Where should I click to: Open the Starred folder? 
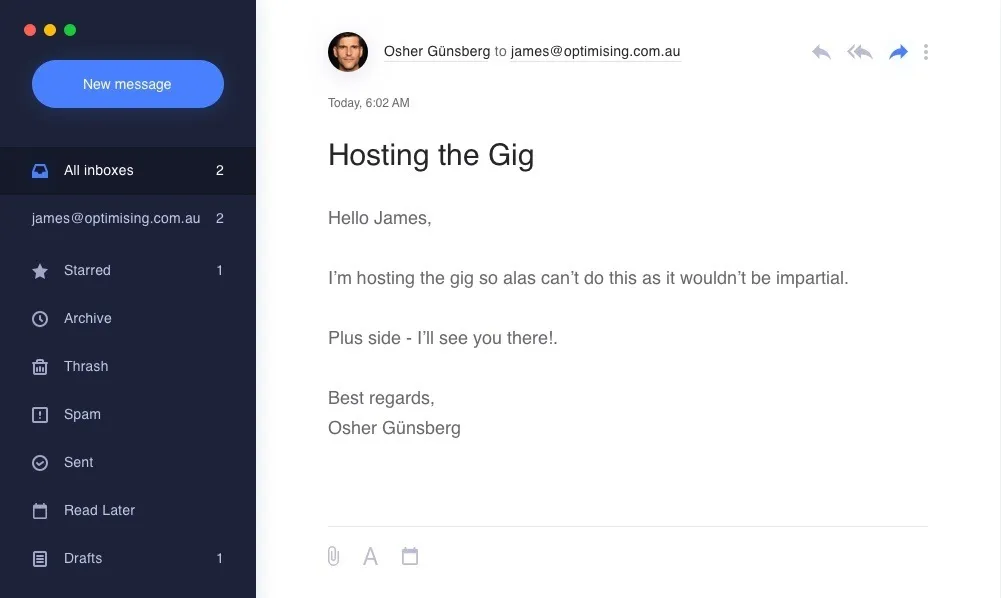(x=87, y=270)
